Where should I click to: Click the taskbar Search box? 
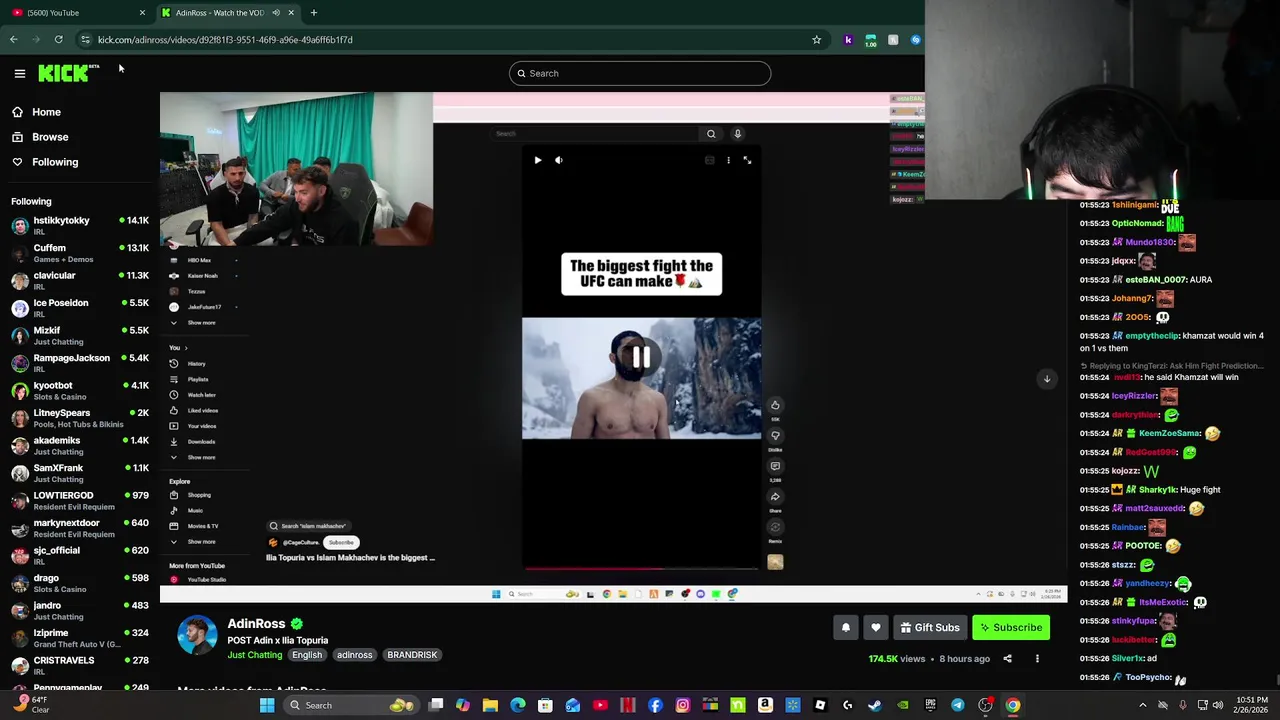click(x=352, y=706)
